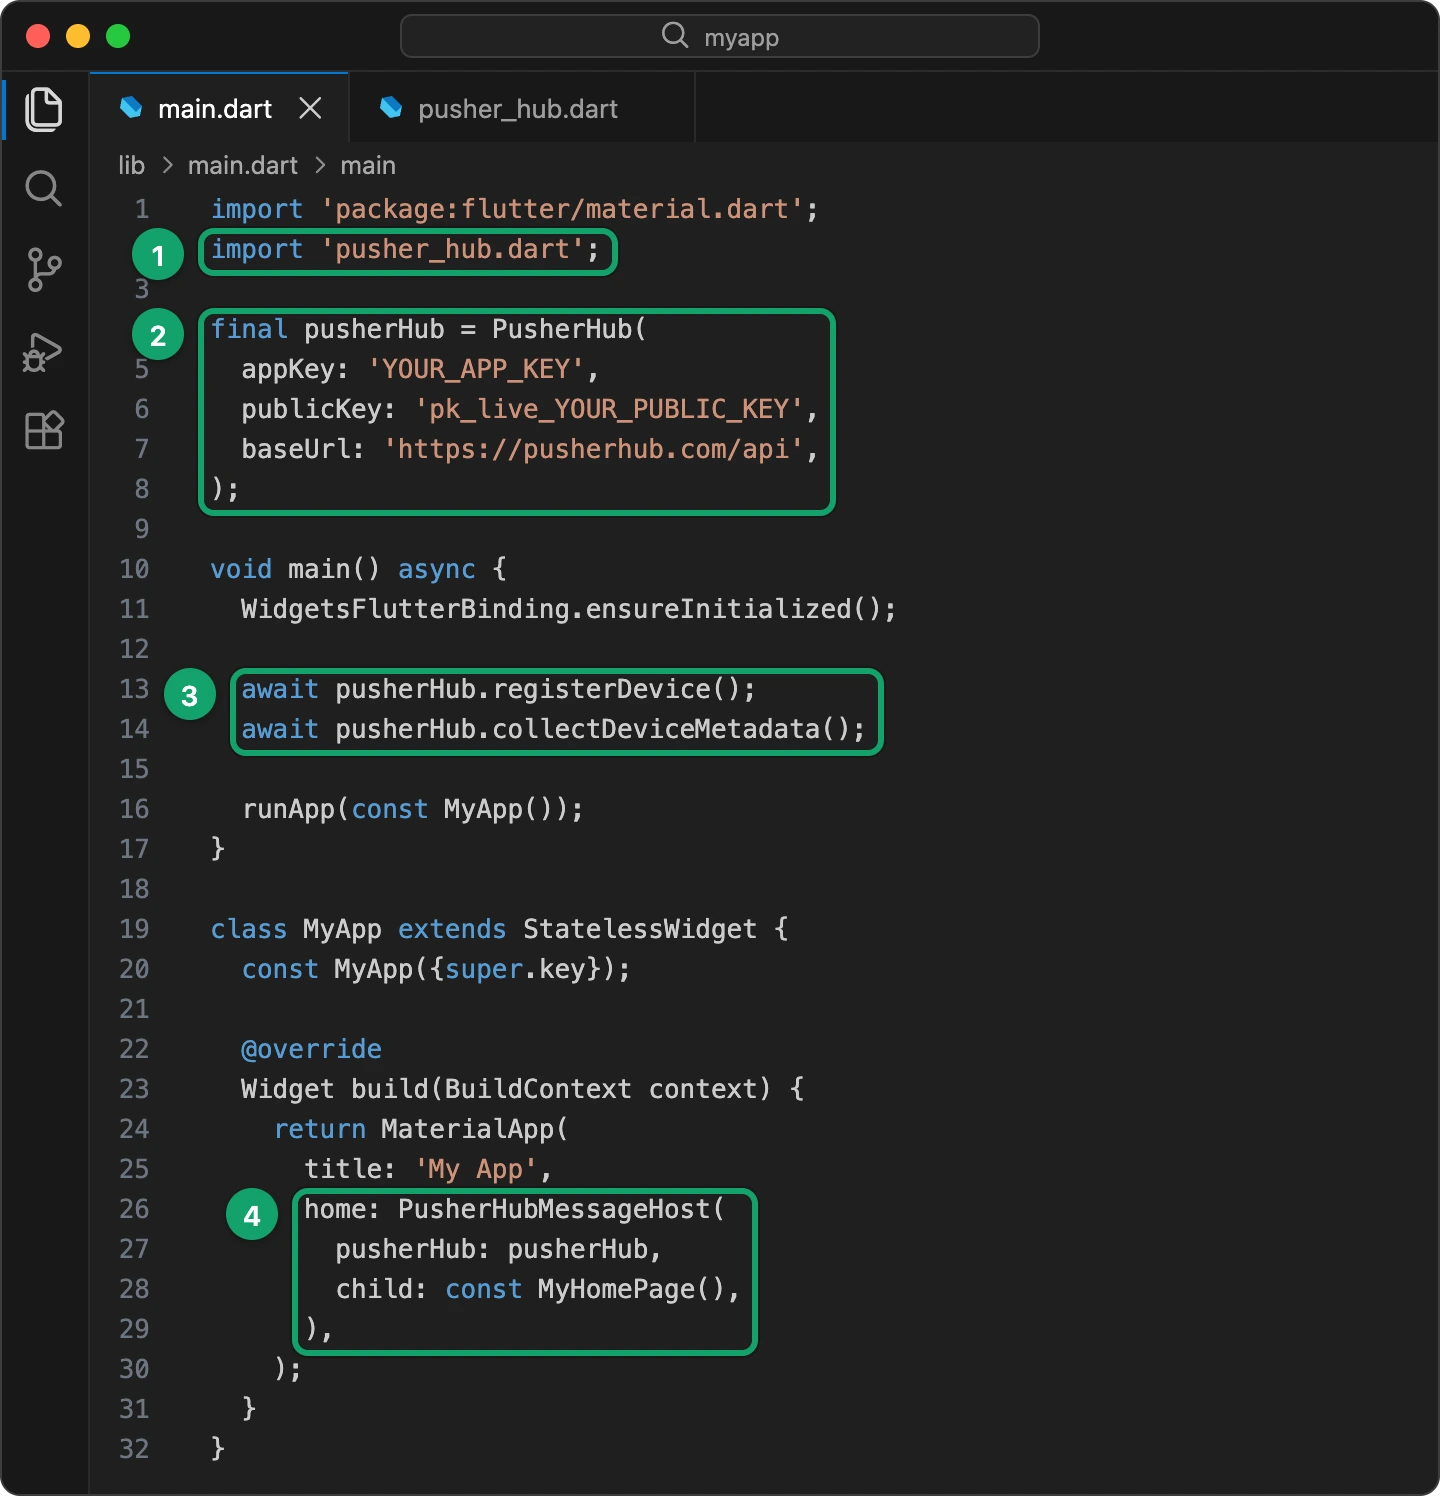Click main.dart in the breadcrumb path
This screenshot has width=1440, height=1496.
243,165
